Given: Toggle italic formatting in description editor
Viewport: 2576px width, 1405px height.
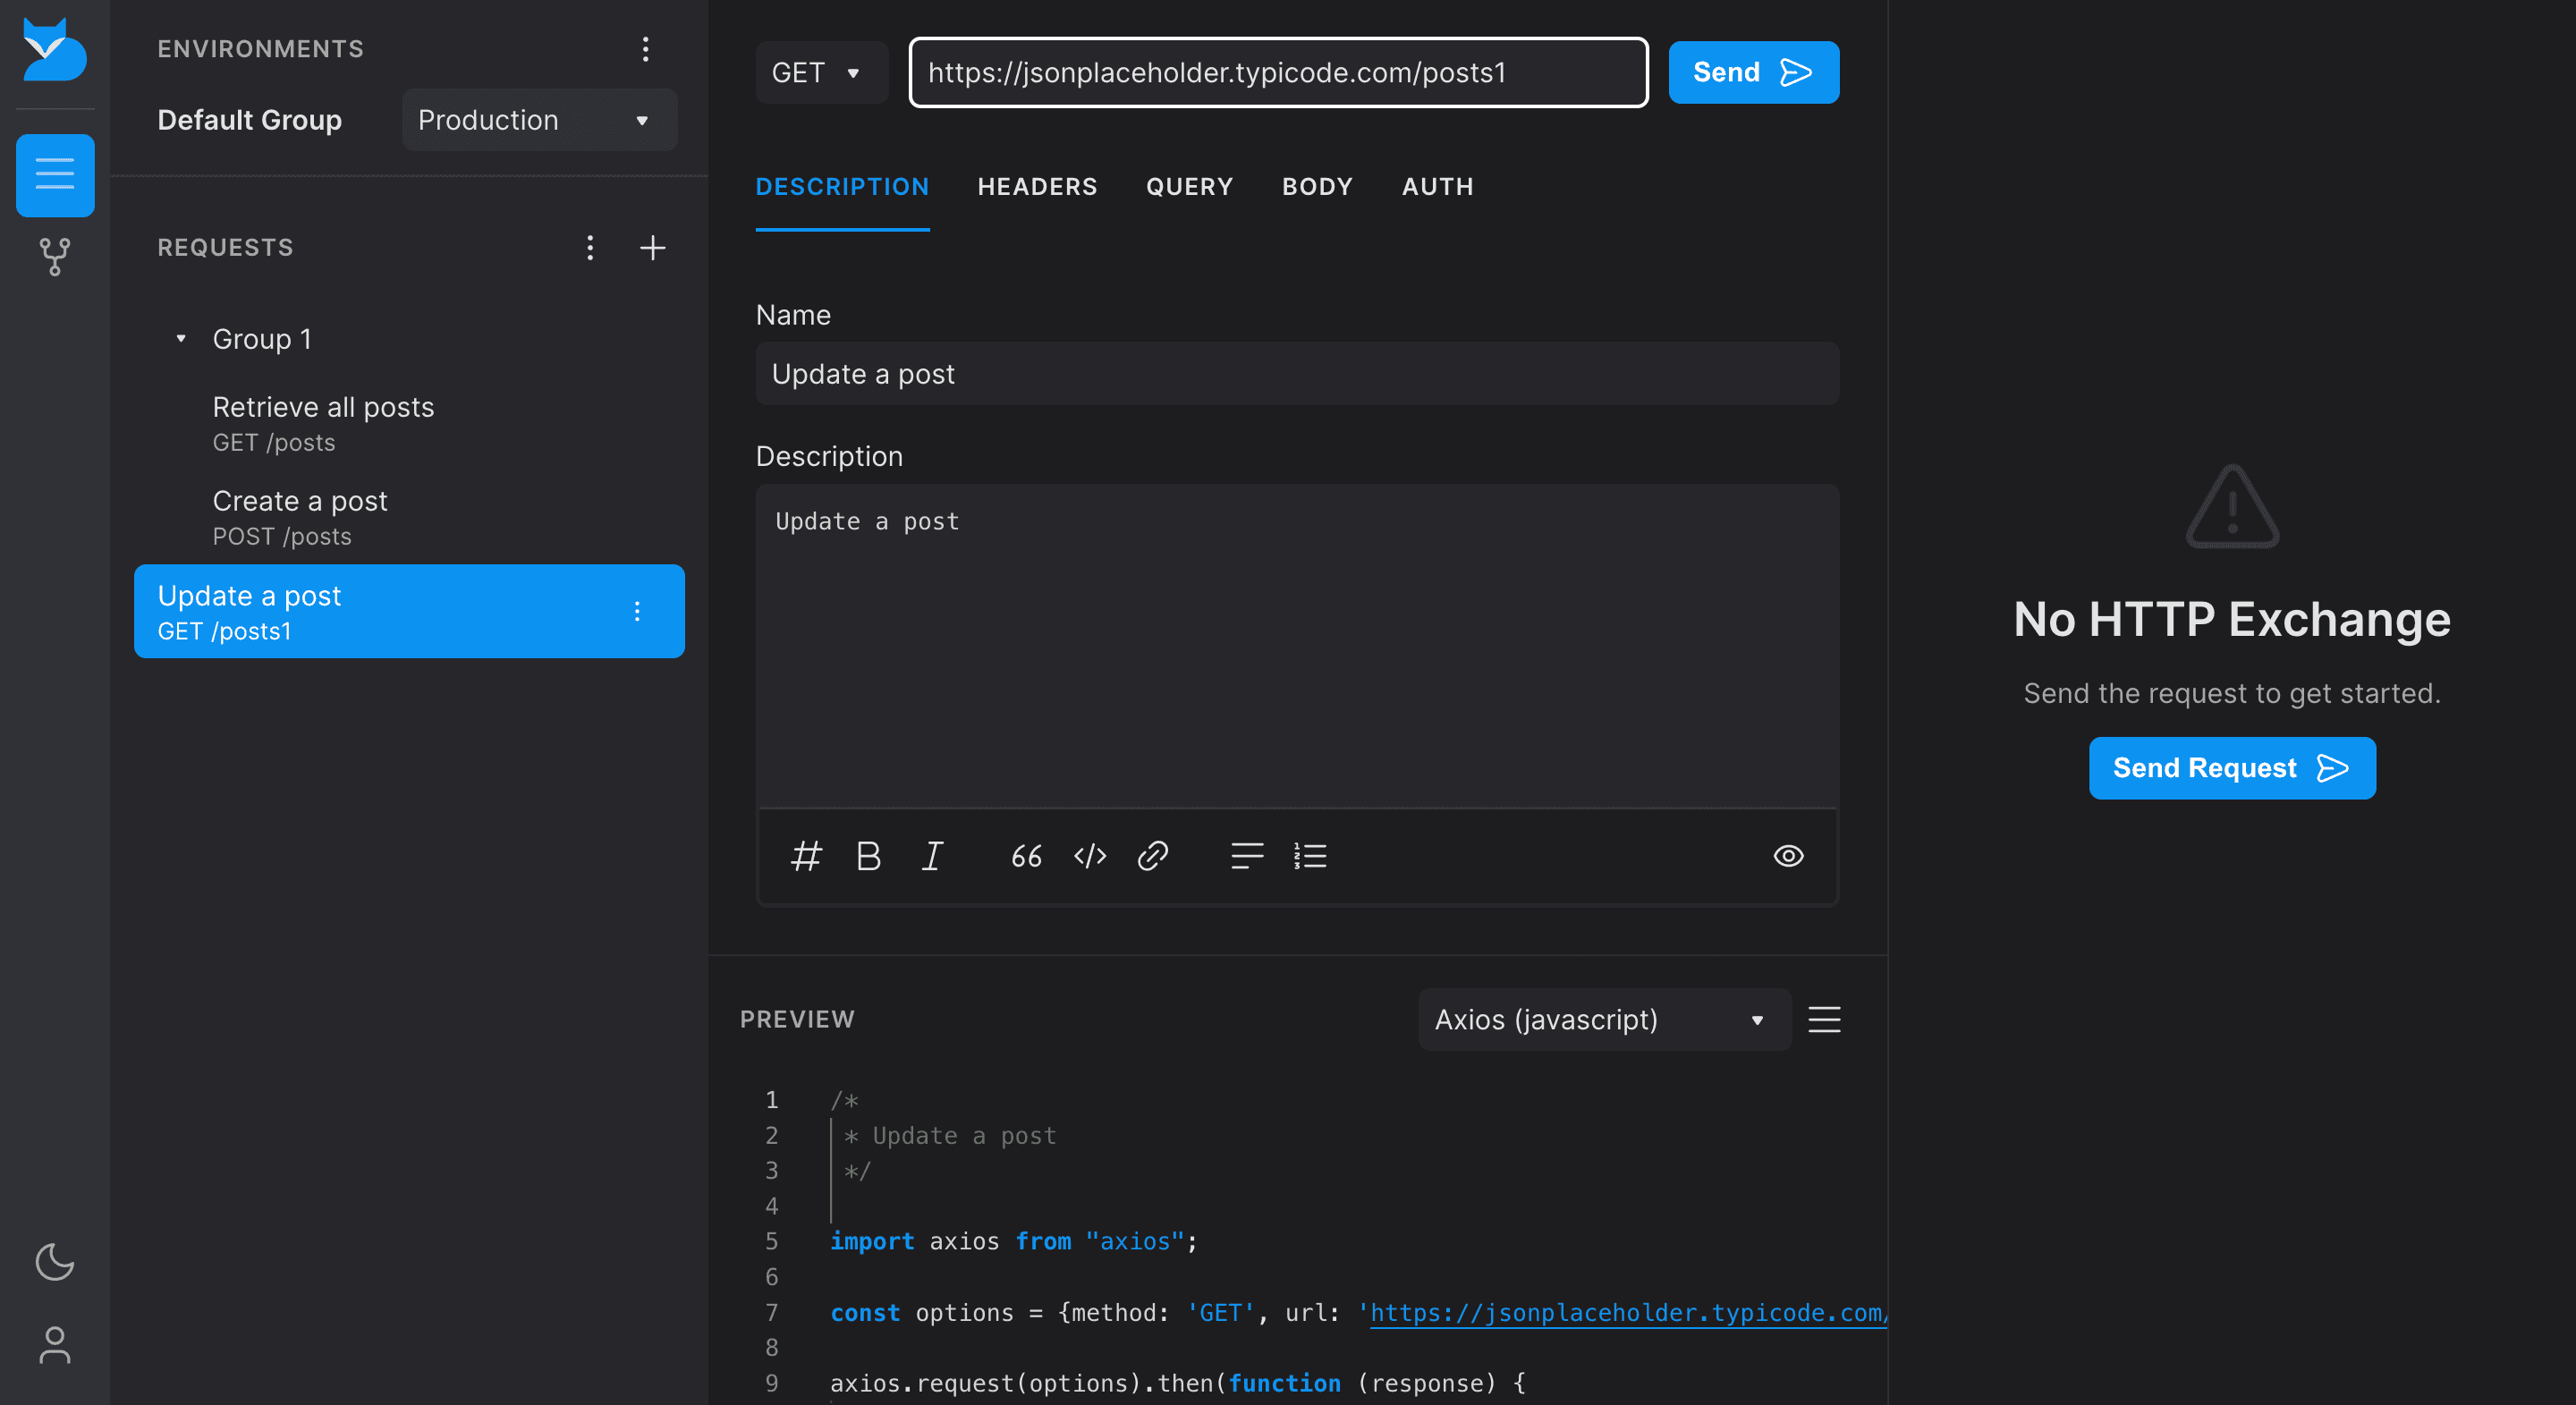Looking at the screenshot, I should [932, 856].
